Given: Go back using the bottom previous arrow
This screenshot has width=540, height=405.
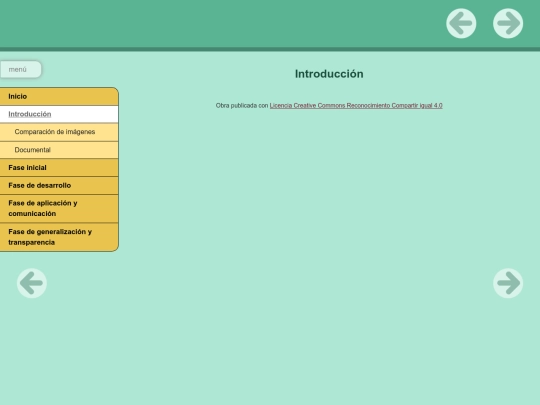Looking at the screenshot, I should coord(32,283).
